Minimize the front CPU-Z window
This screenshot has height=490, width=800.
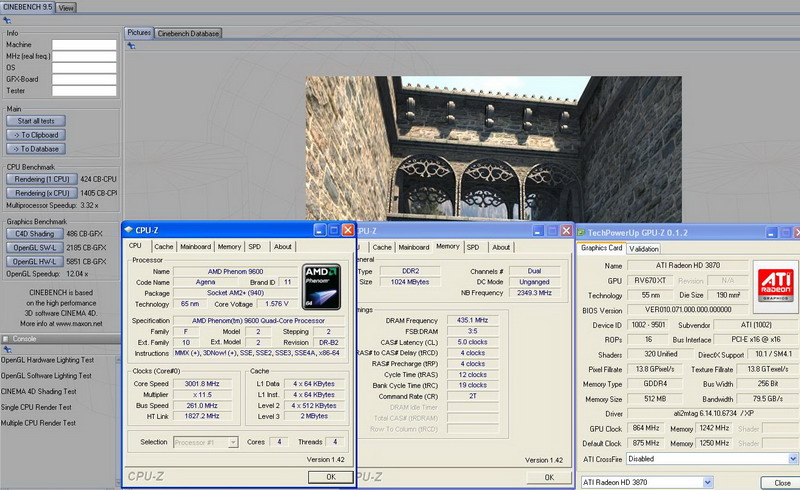click(319, 230)
